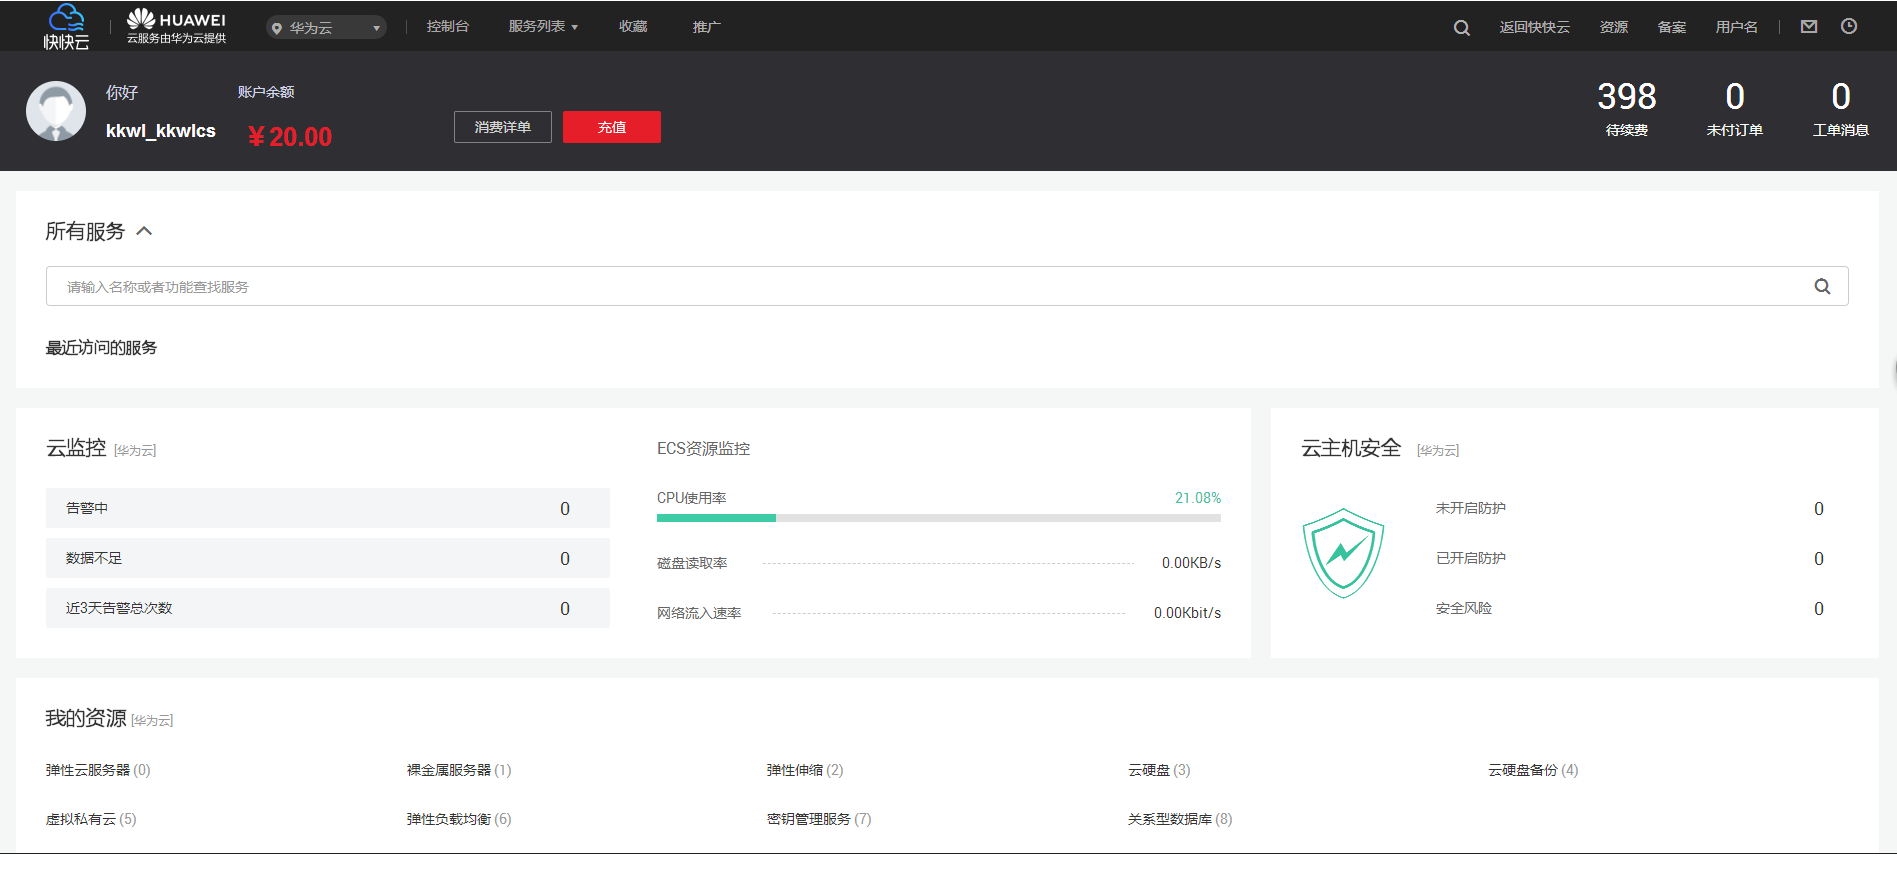This screenshot has width=1897, height=883.
Task: Click the red 充值 button
Action: (x=611, y=127)
